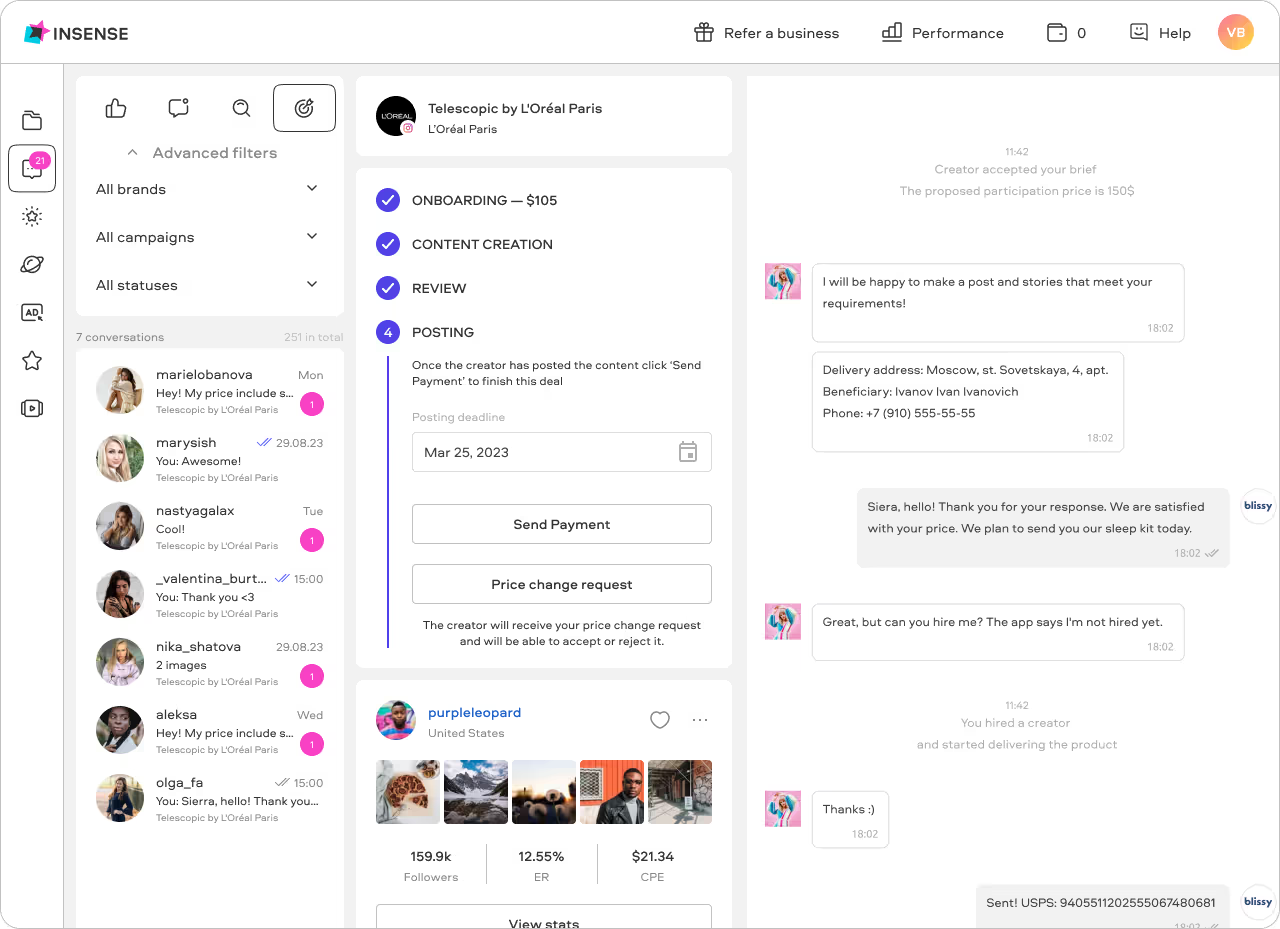Select the thumbs-up filter tab
Image resolution: width=1280 pixels, height=929 pixels.
(x=116, y=108)
